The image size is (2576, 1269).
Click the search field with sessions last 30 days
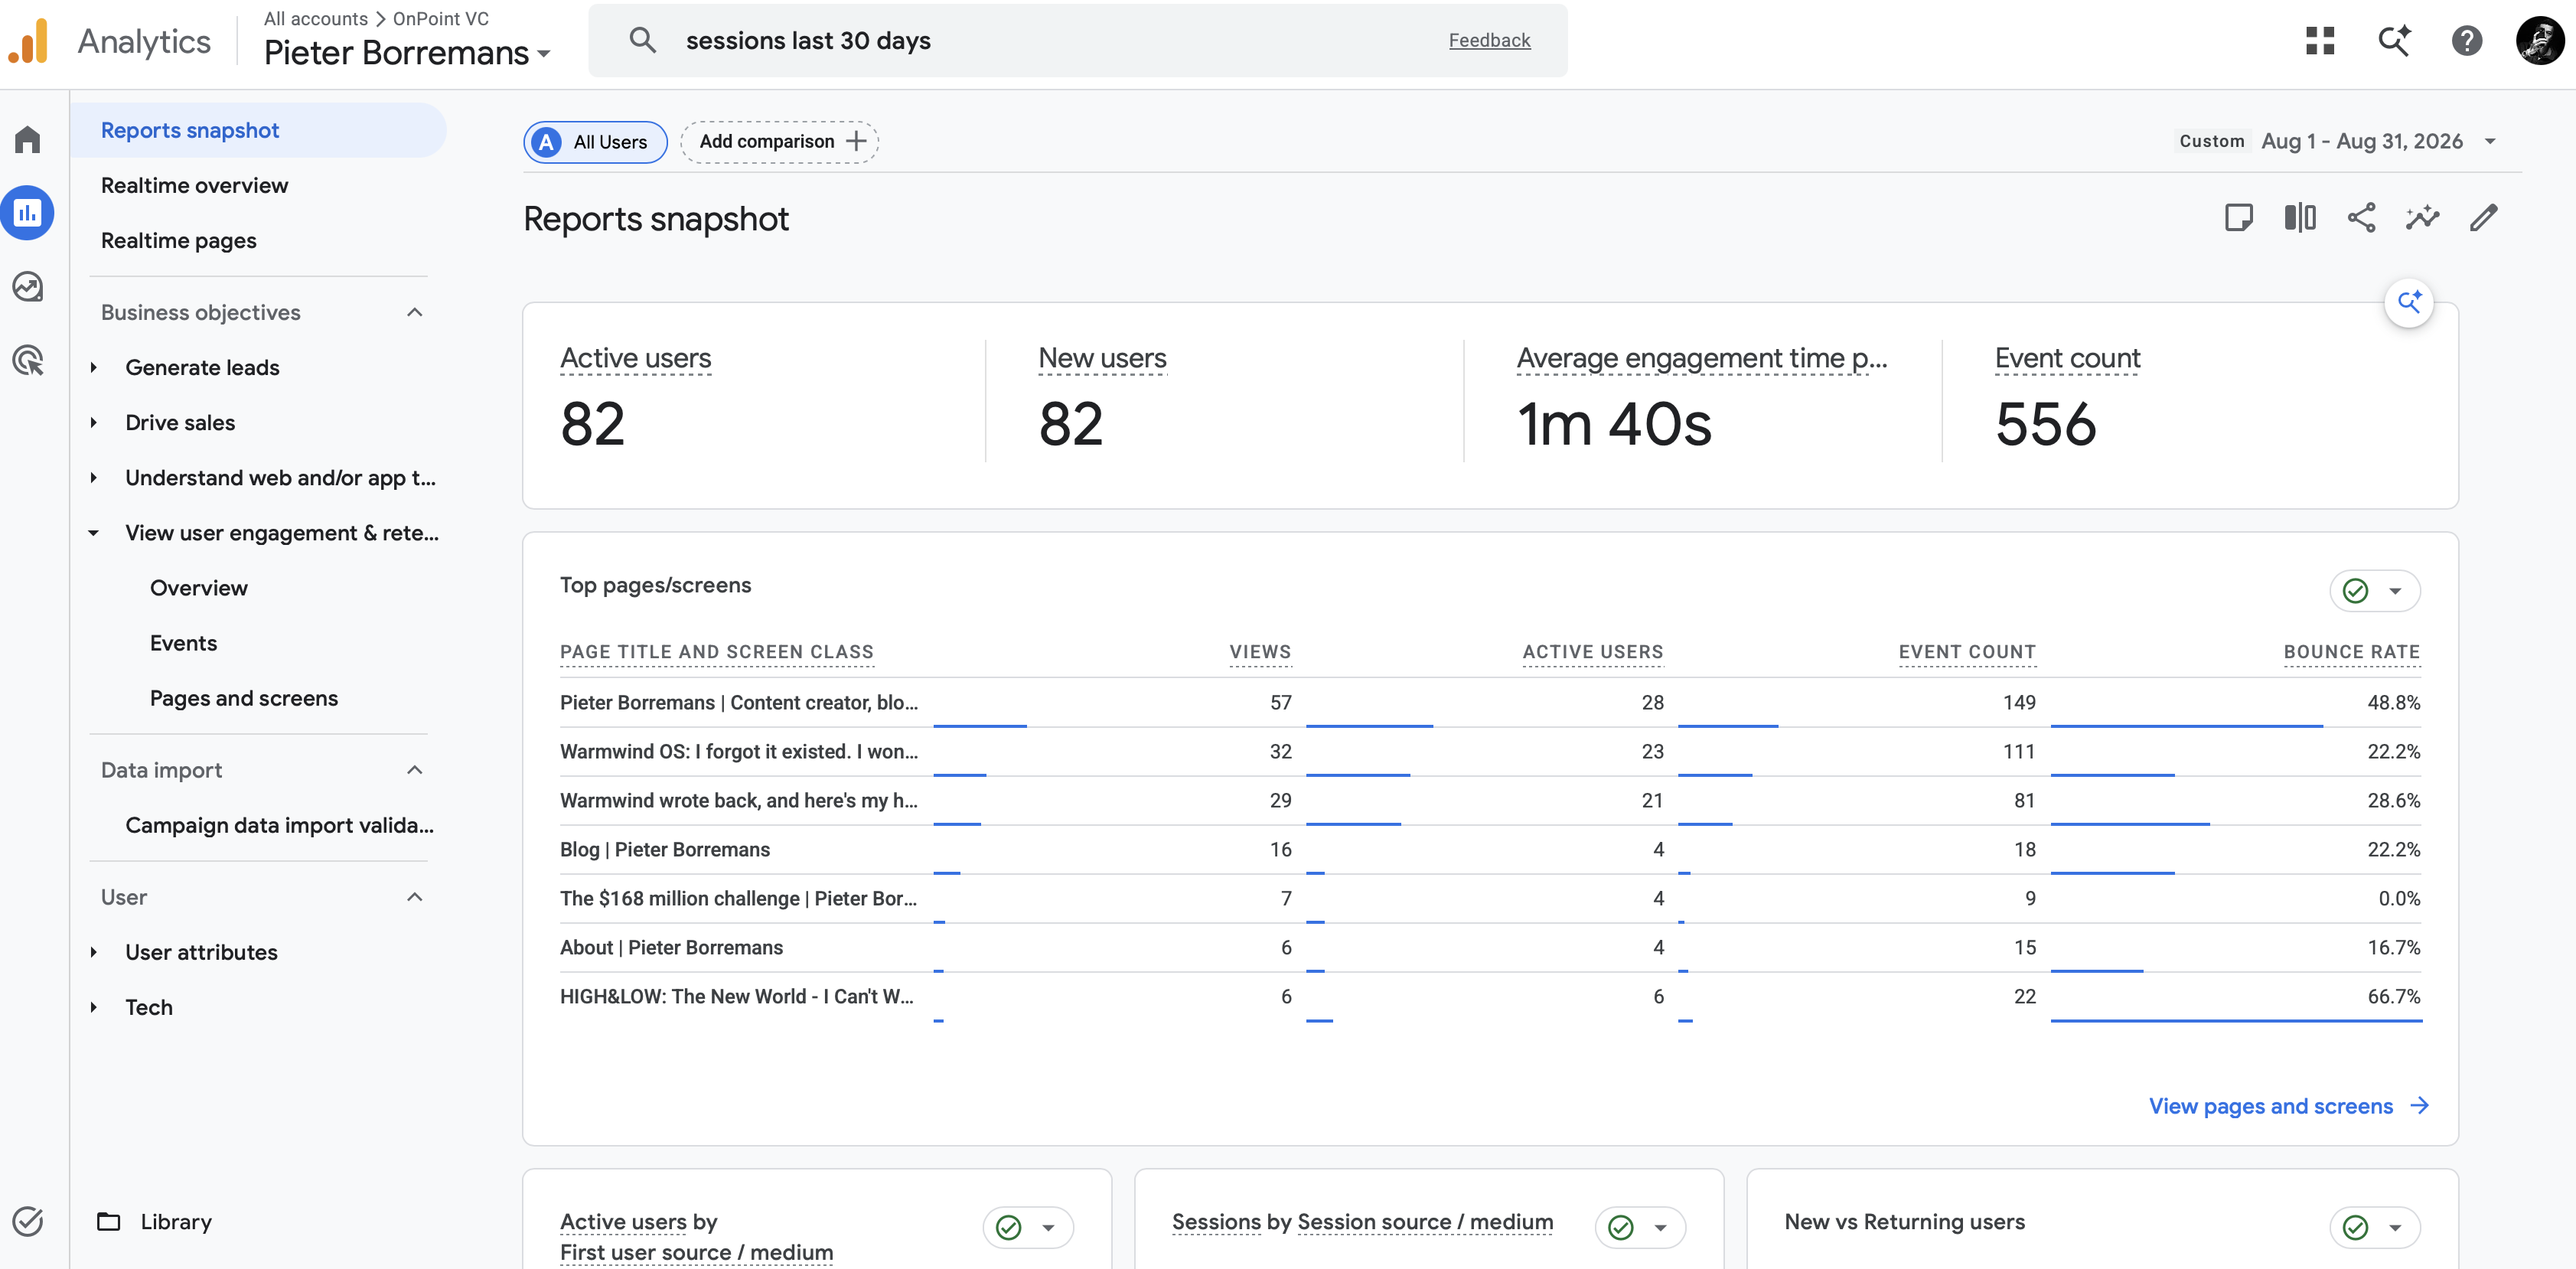pos(1077,40)
